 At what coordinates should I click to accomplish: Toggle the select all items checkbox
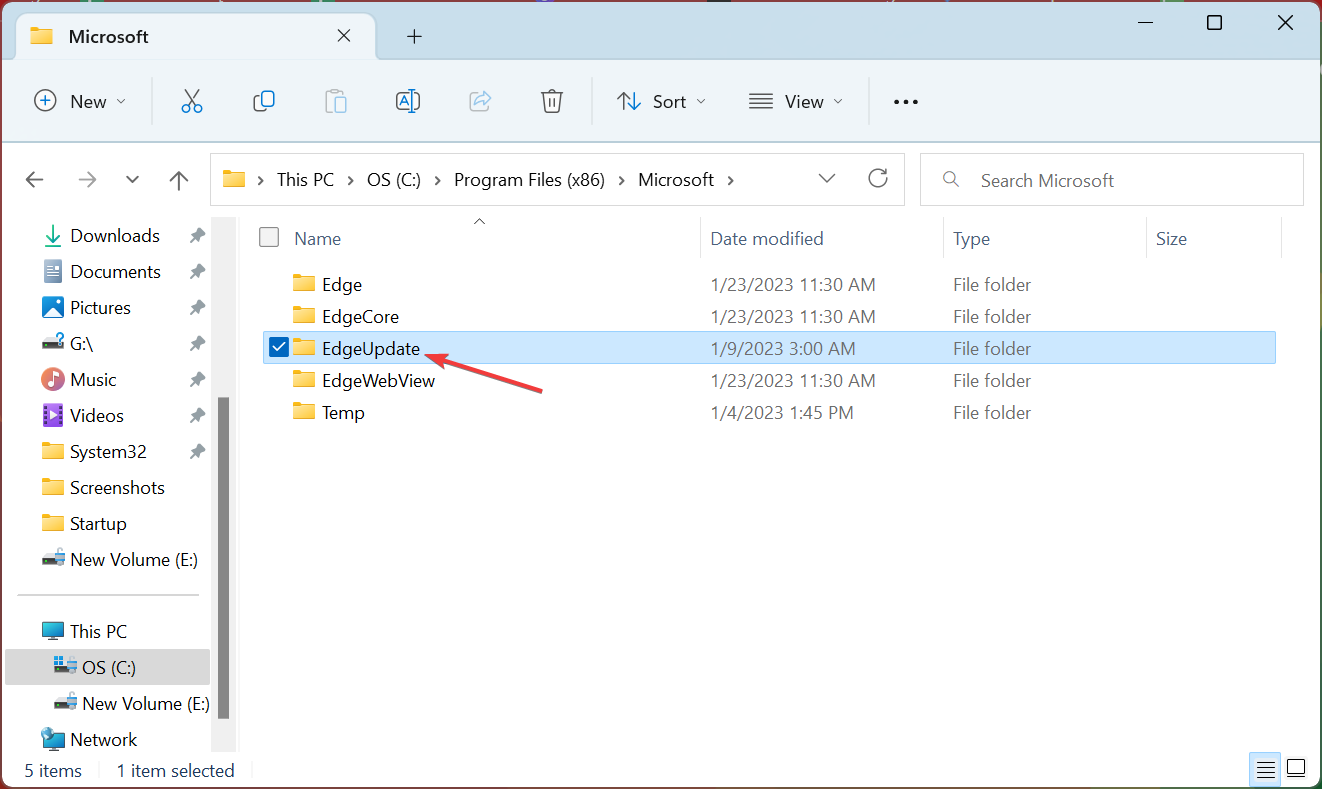coord(269,238)
